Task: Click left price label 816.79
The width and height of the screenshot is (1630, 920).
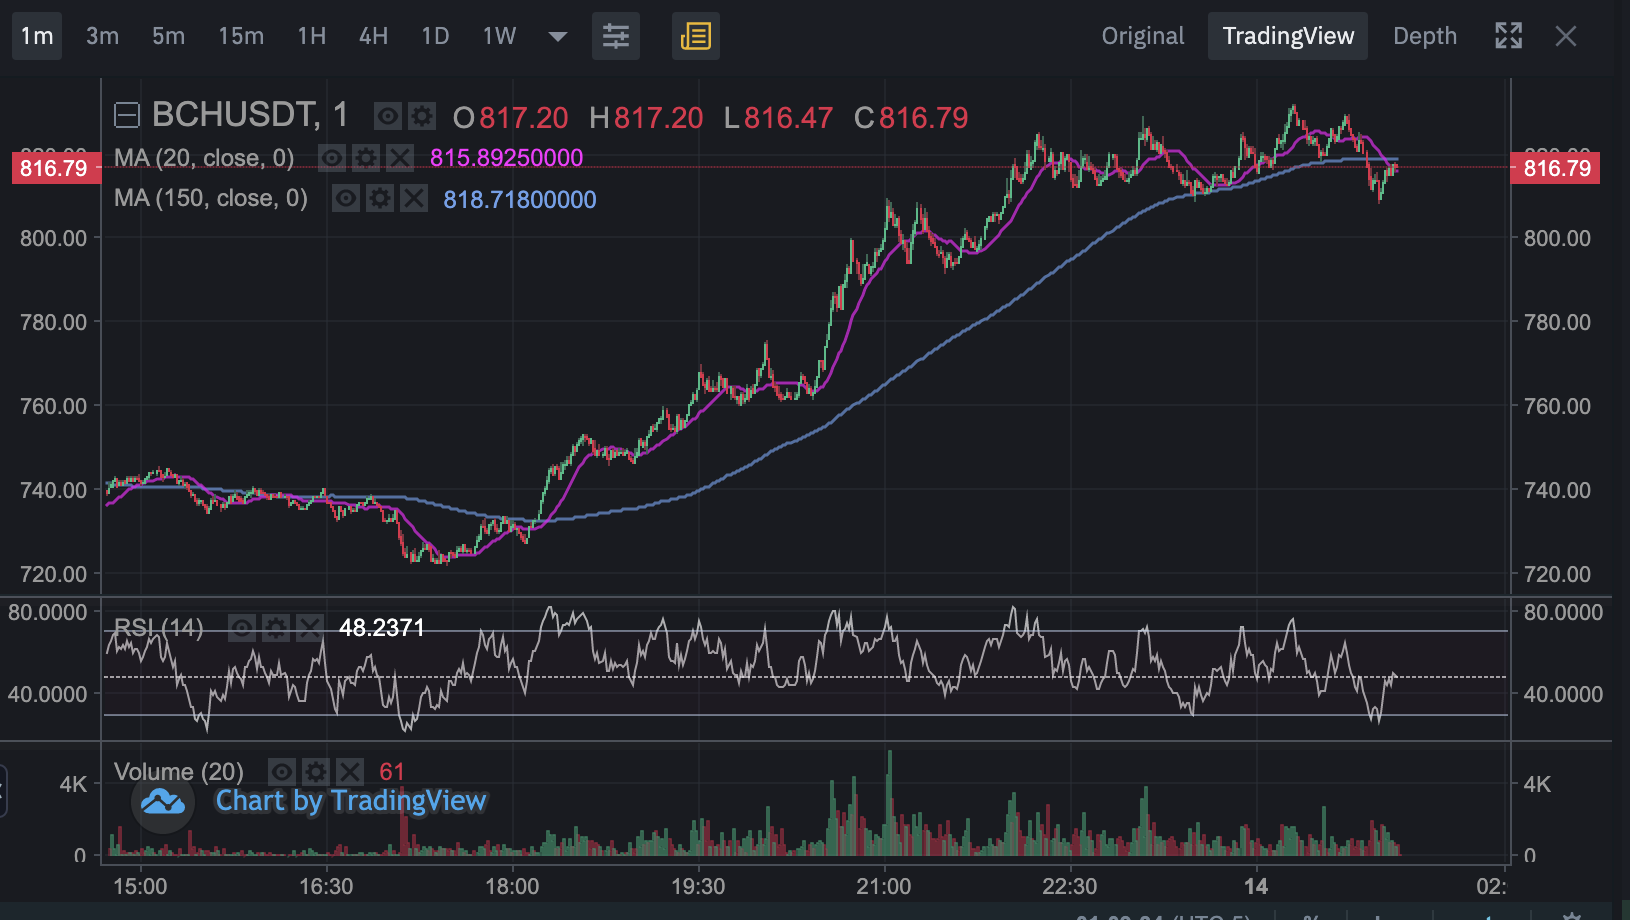Action: [x=55, y=168]
